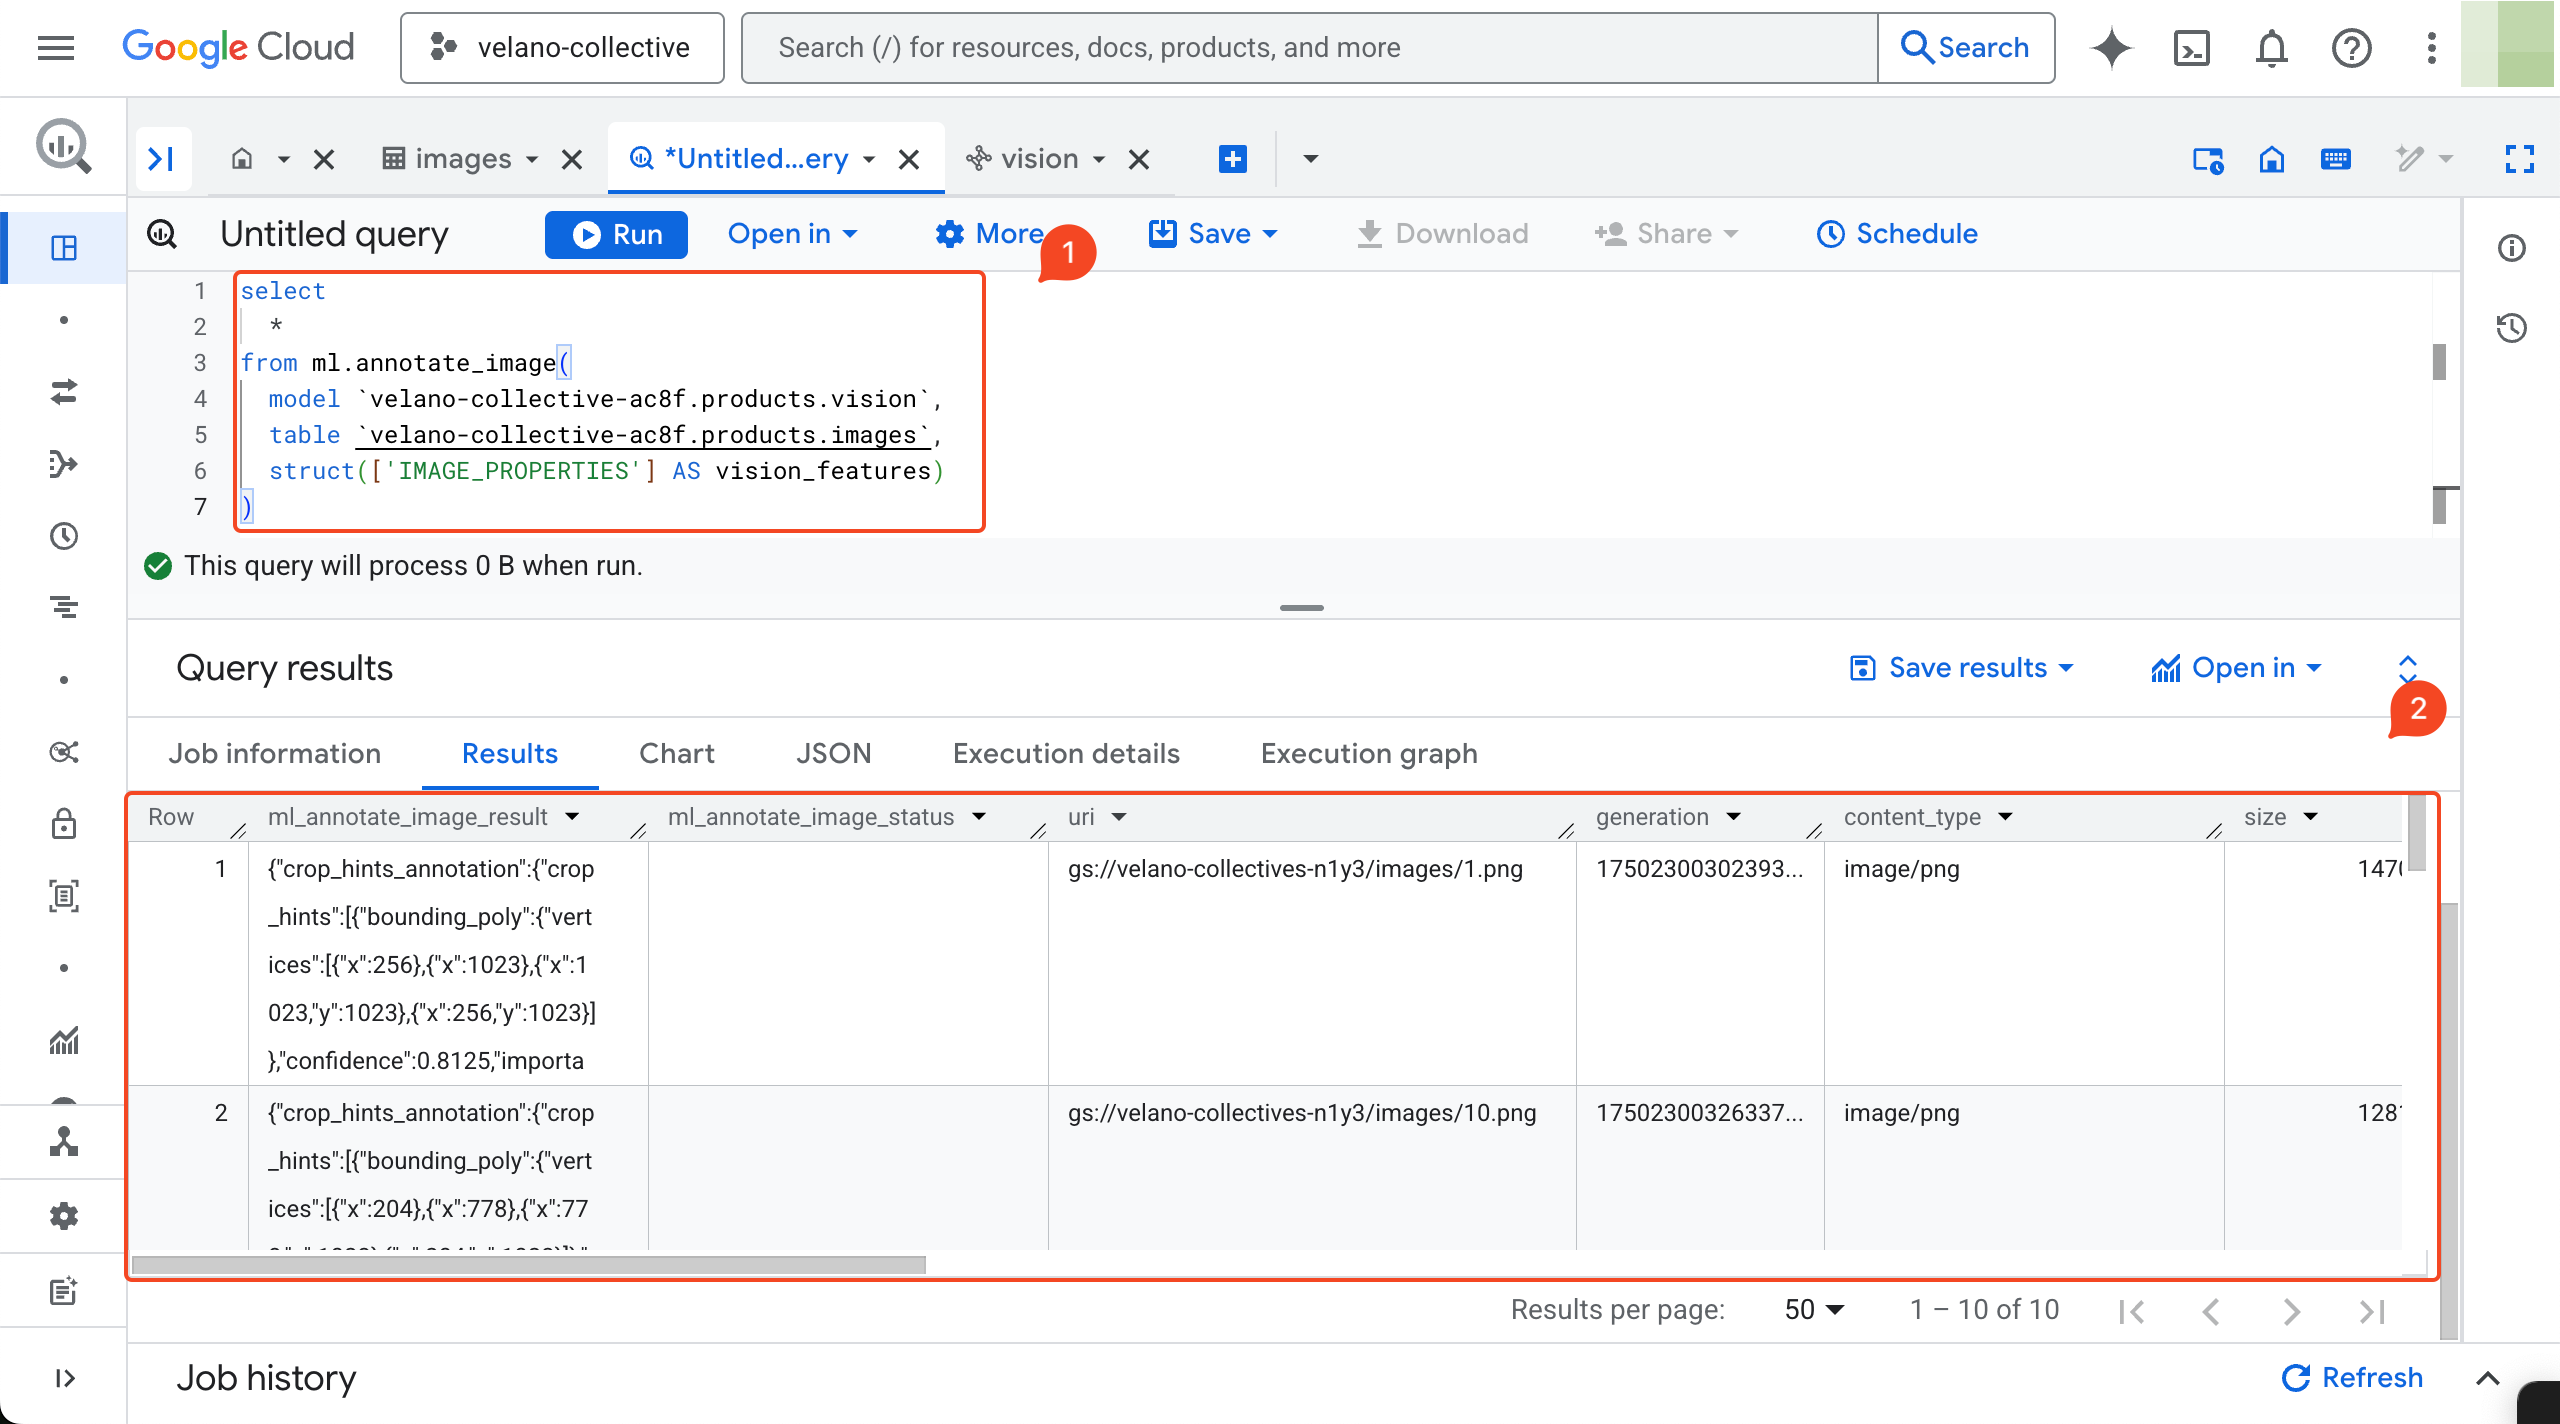Change results per page from 50

pos(1814,1310)
